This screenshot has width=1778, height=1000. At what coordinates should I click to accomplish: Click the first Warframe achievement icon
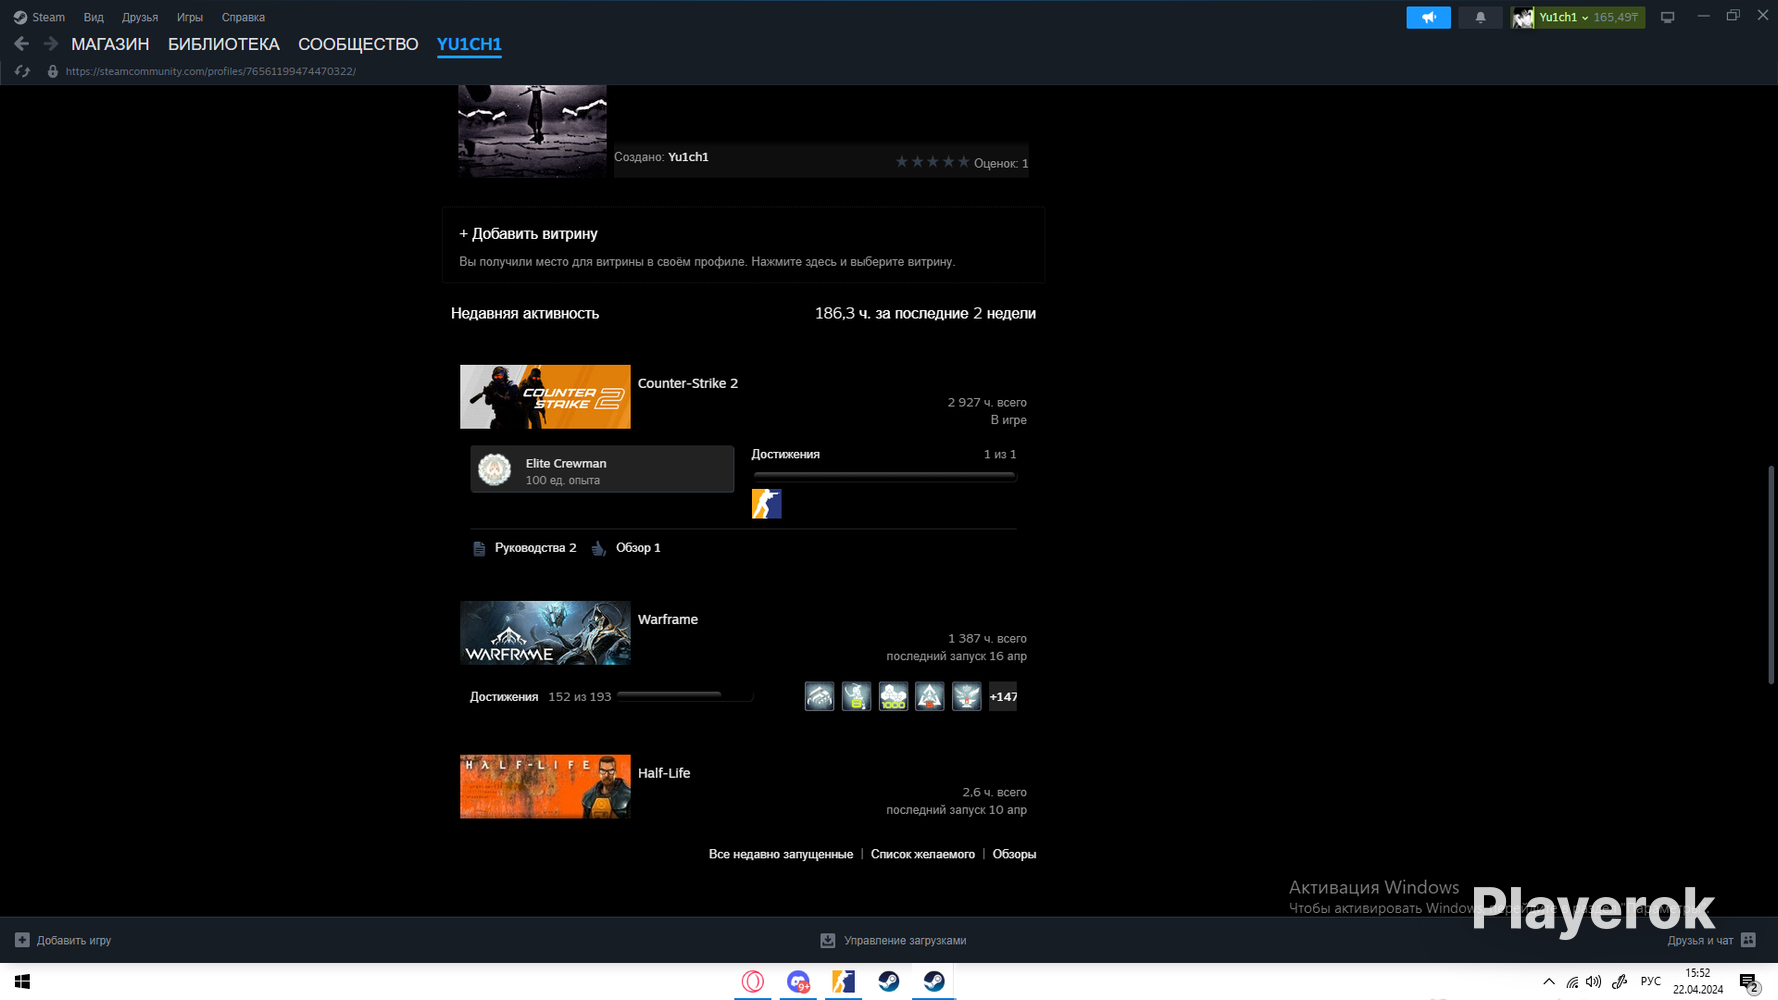click(x=819, y=696)
